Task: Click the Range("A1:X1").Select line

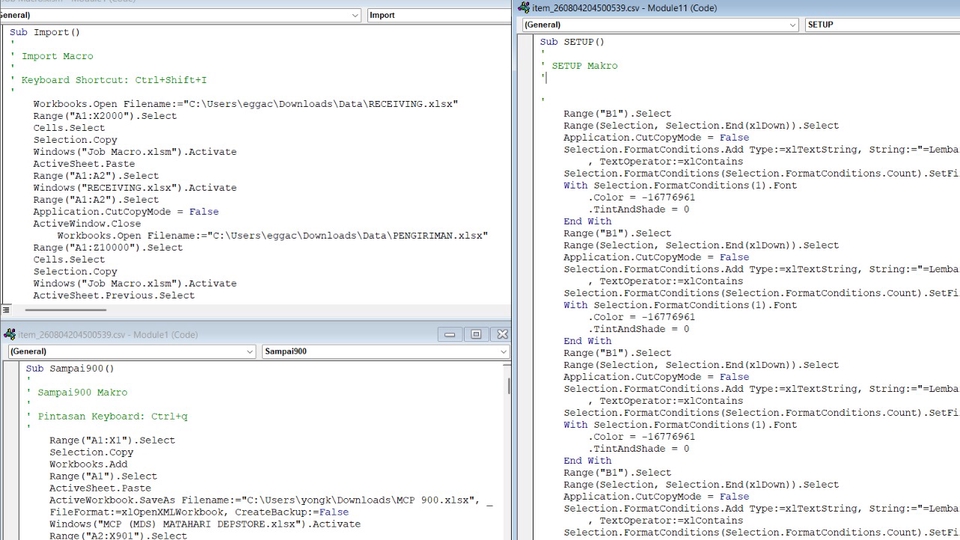Action: [112, 440]
